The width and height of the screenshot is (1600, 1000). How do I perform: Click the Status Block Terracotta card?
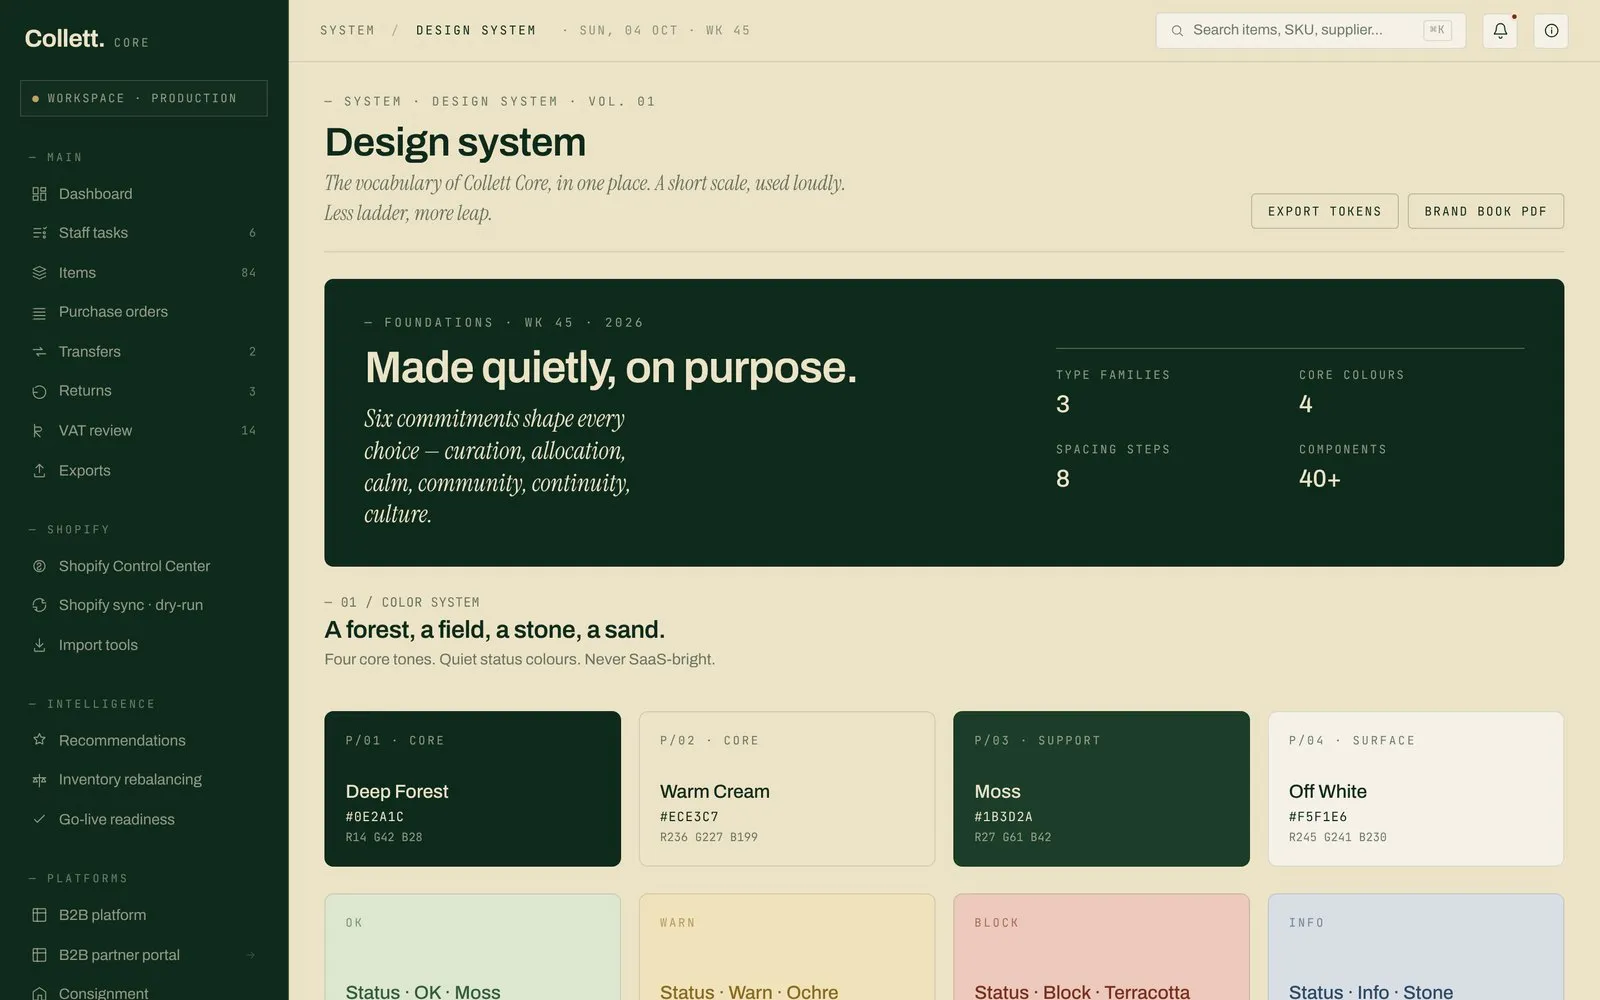click(1101, 947)
